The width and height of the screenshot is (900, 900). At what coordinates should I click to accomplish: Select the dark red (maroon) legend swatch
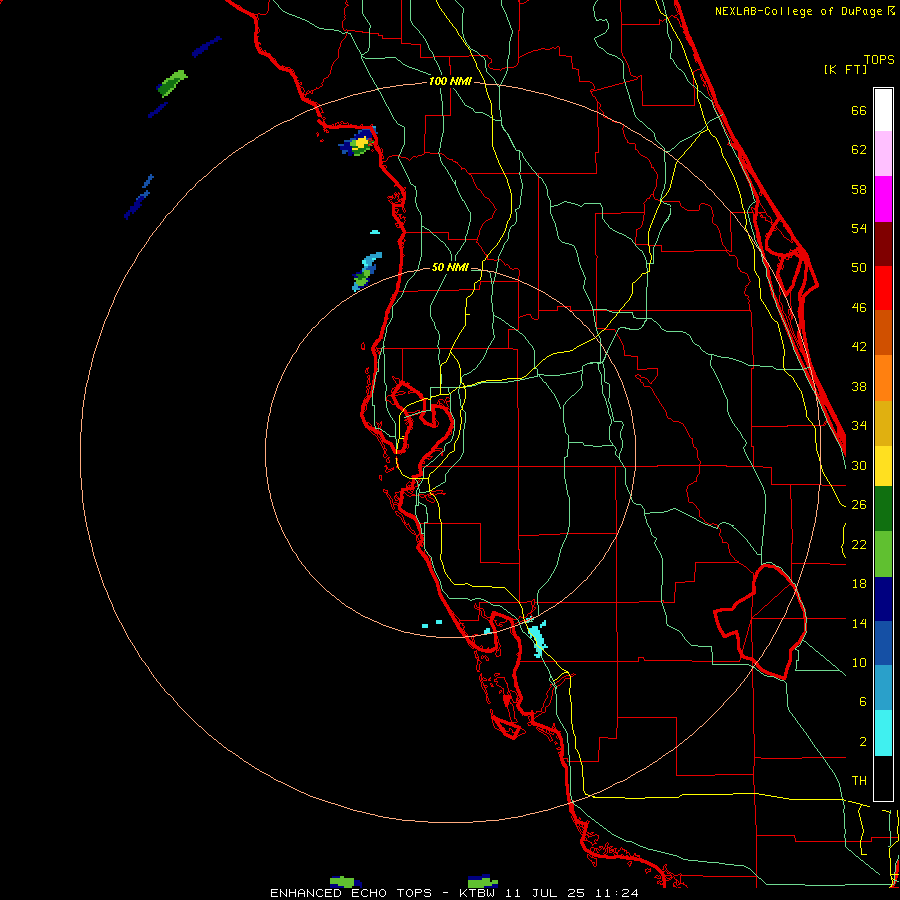coord(883,244)
